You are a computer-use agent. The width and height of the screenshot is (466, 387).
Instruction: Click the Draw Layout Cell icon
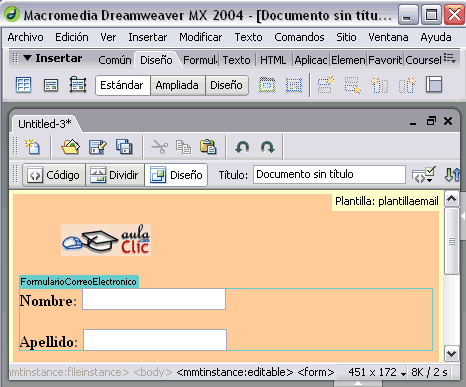click(294, 85)
